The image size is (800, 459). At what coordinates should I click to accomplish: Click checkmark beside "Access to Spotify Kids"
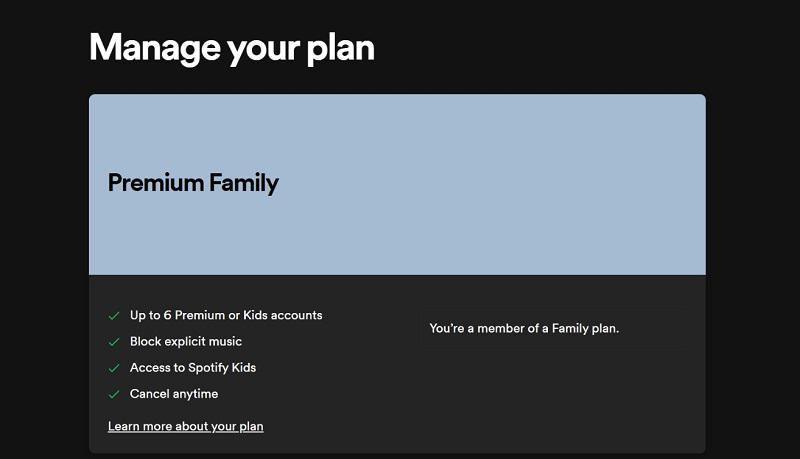click(114, 368)
